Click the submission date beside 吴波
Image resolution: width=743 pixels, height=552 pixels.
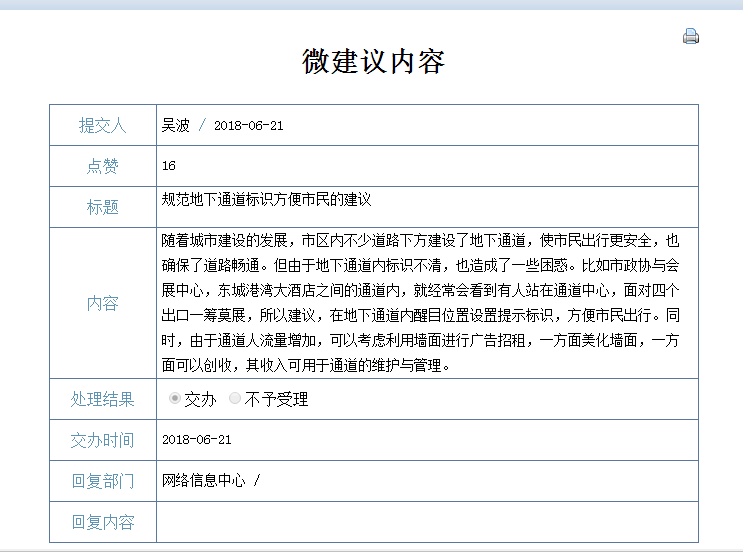[x=249, y=126]
